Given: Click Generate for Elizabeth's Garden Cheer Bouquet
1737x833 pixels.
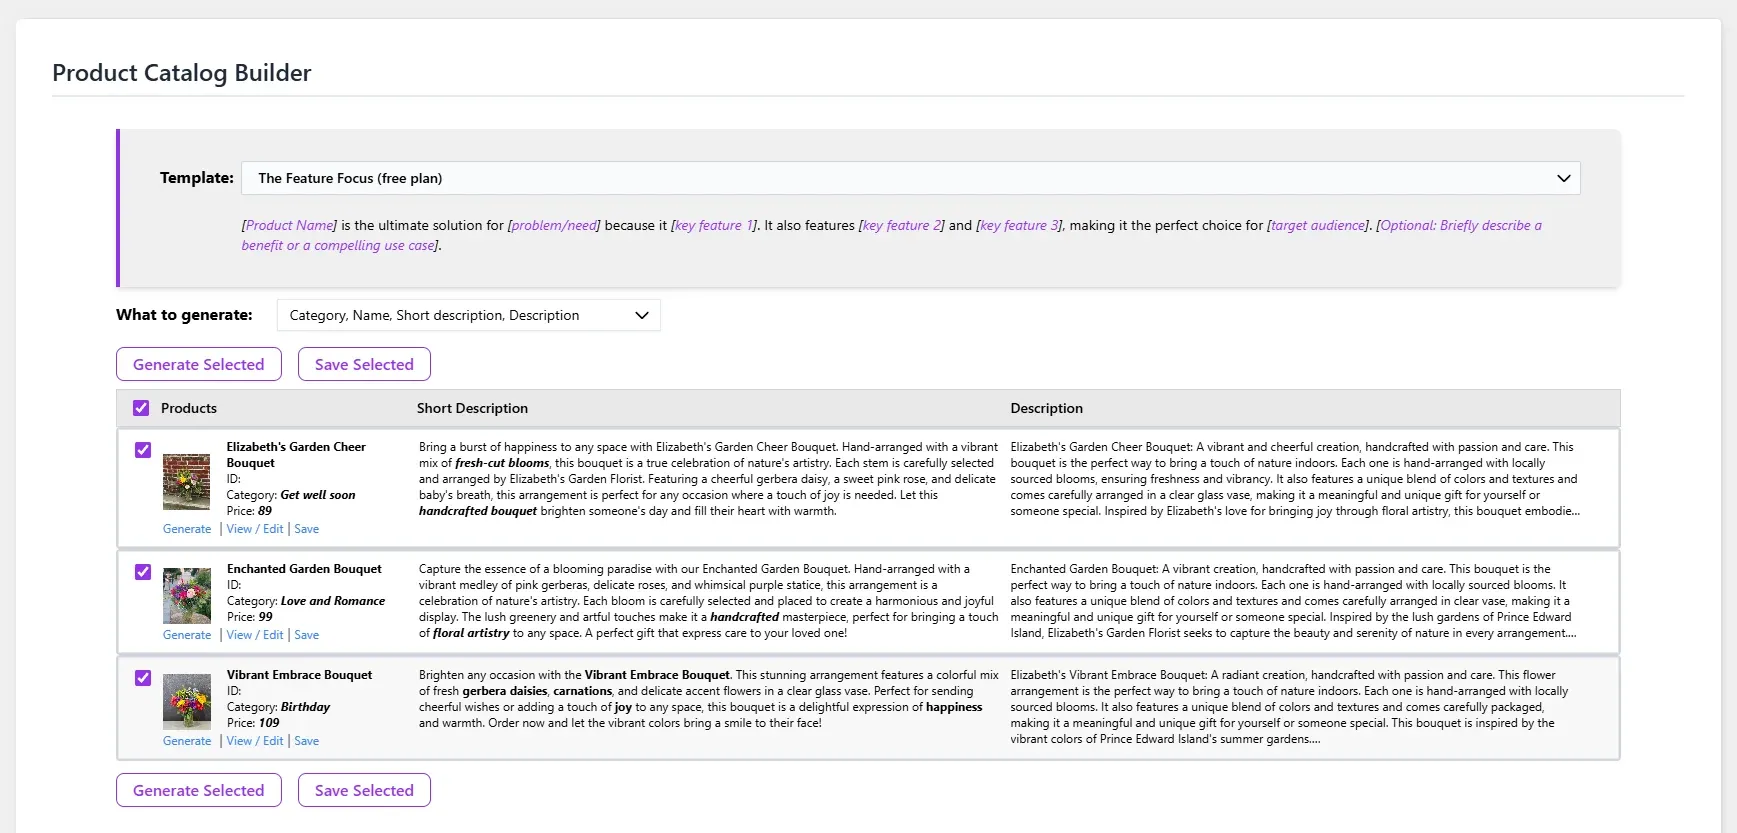Looking at the screenshot, I should (x=187, y=529).
